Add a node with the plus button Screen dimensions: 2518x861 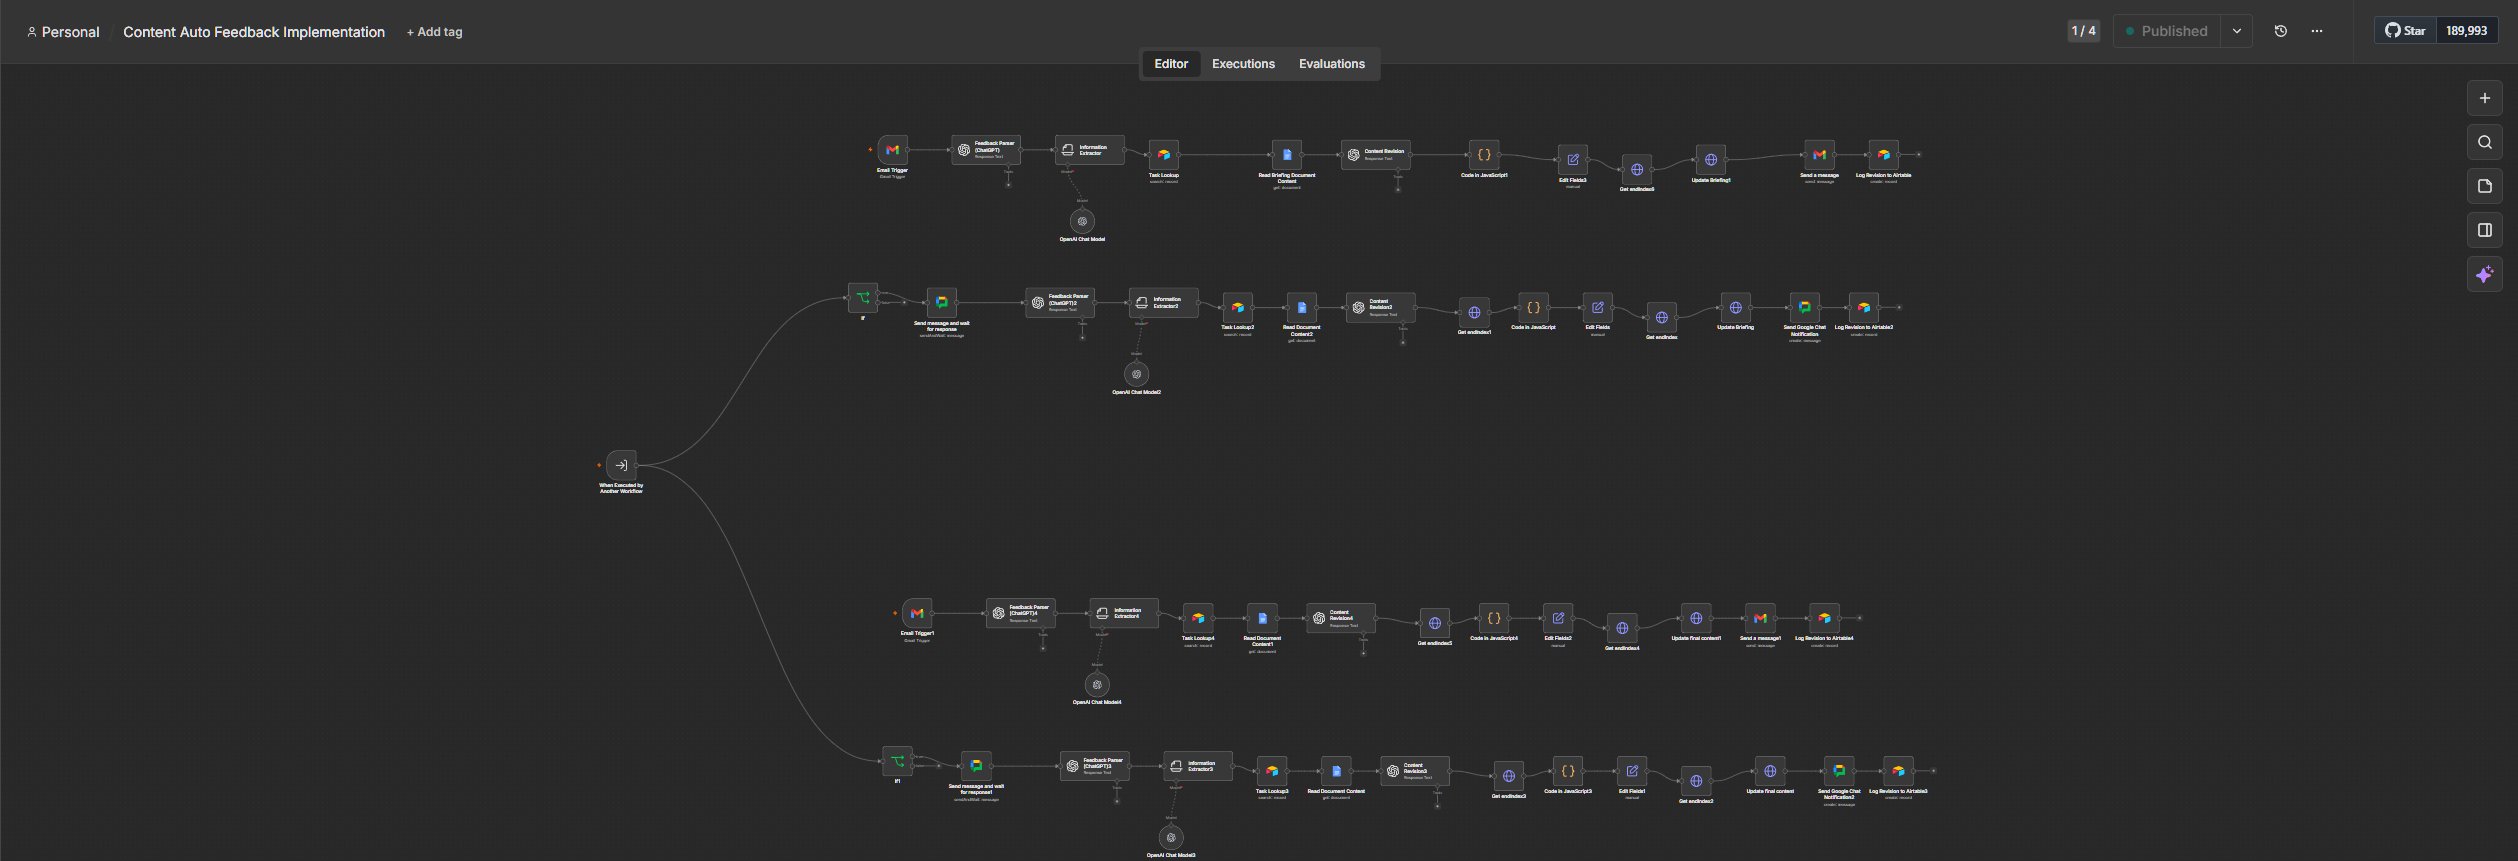2485,98
